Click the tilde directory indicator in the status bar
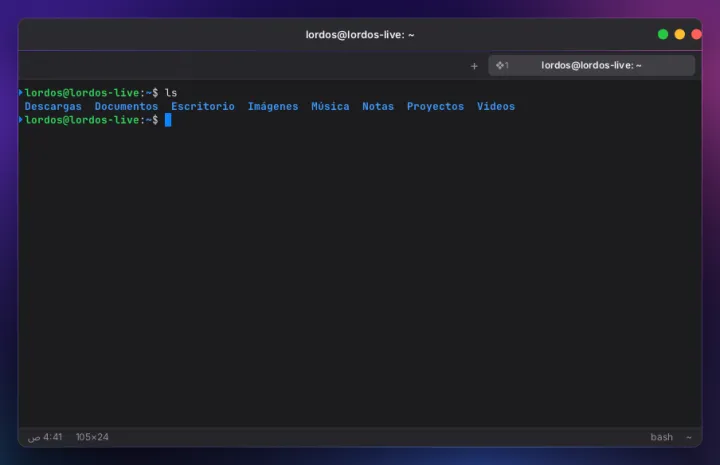720x465 pixels. point(689,437)
